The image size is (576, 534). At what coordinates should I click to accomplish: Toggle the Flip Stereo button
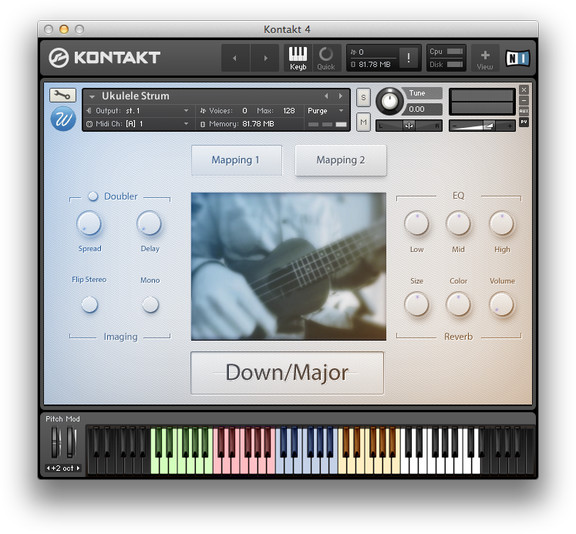tap(89, 304)
